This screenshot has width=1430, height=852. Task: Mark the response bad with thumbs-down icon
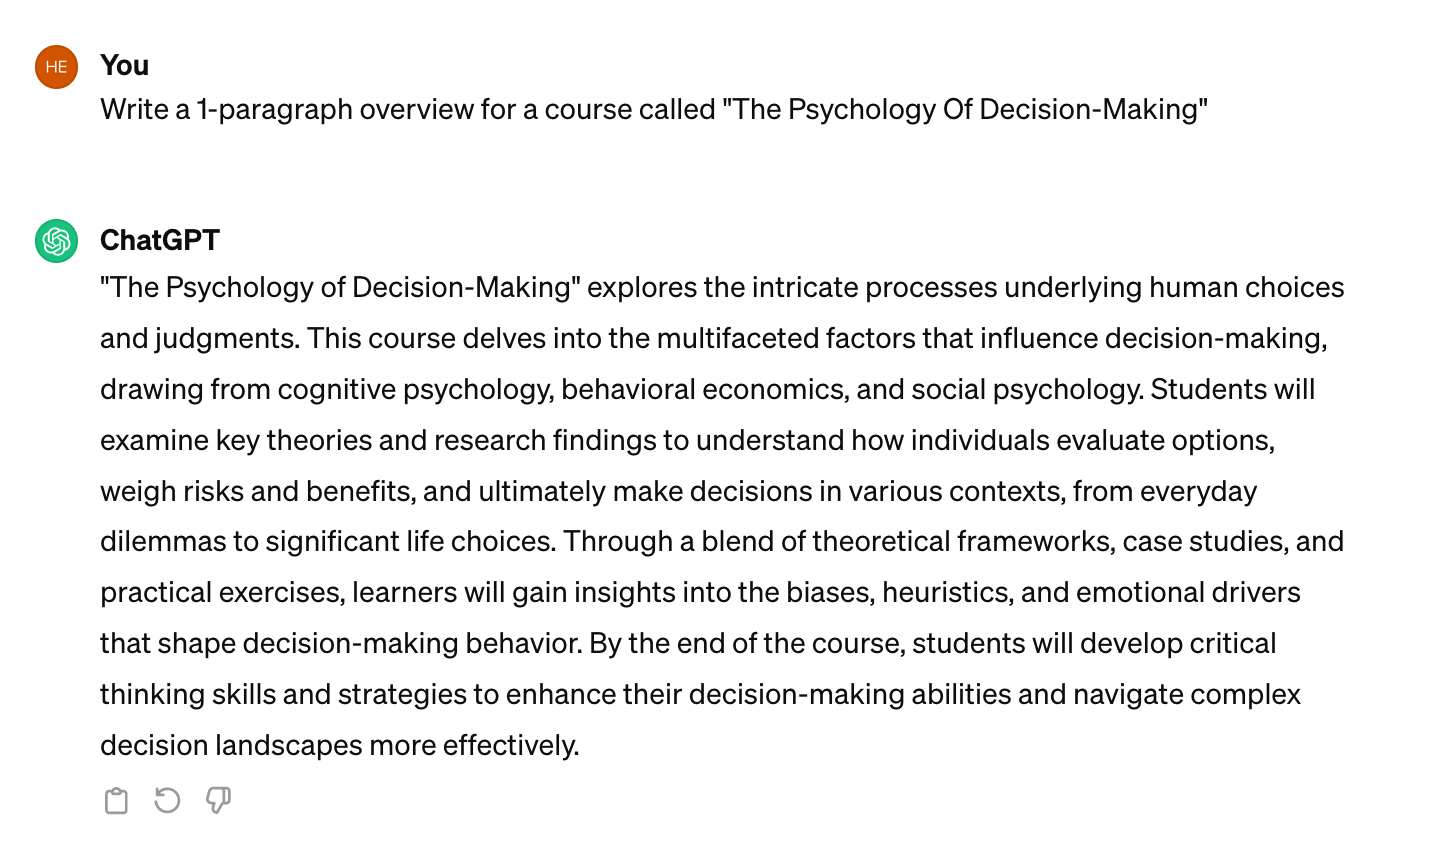pos(218,801)
